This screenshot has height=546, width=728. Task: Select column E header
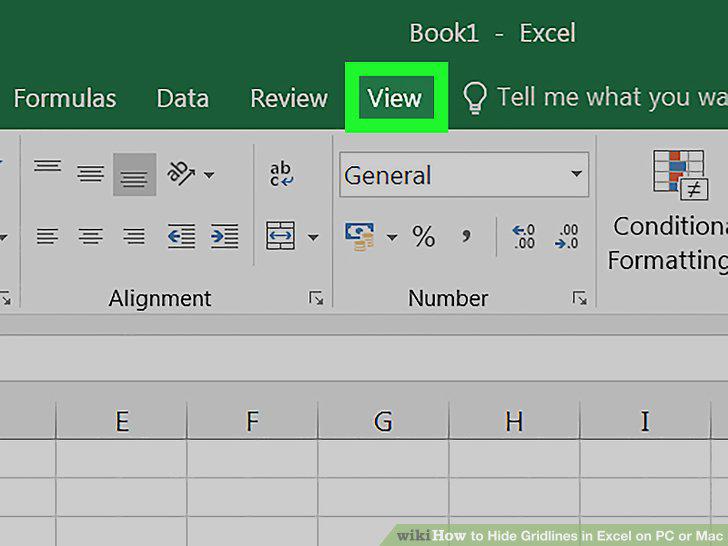pyautogui.click(x=122, y=421)
